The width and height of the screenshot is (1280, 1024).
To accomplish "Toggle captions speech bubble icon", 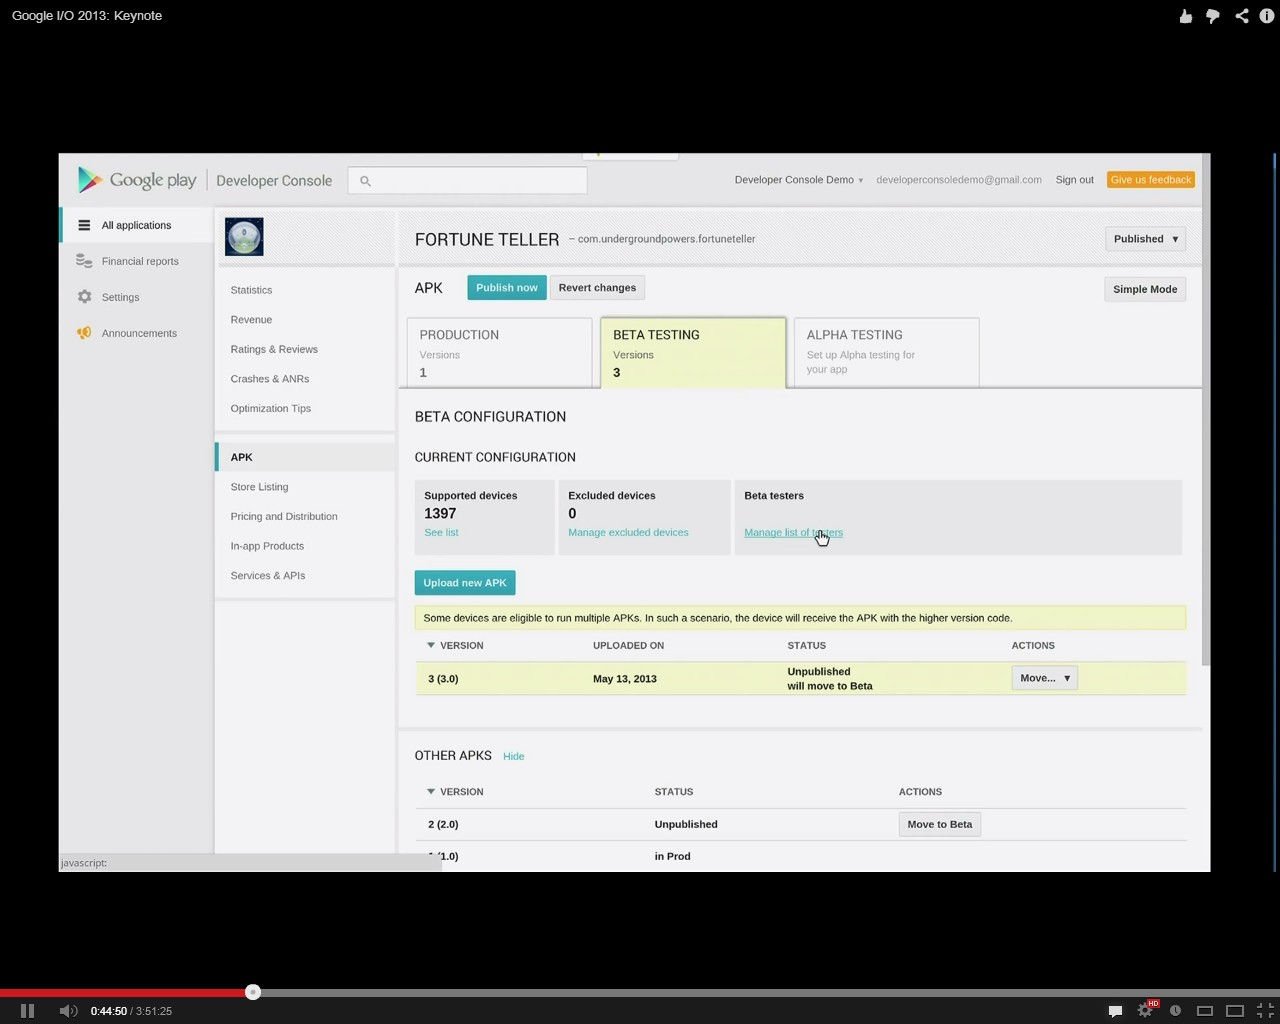I will (x=1116, y=1011).
